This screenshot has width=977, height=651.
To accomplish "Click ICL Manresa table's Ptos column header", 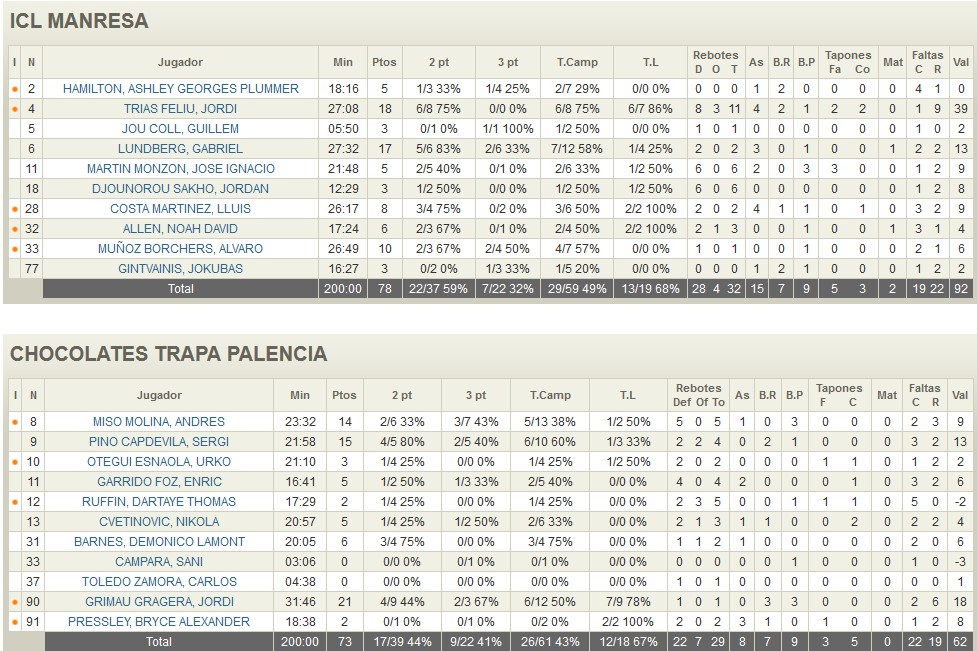I will (383, 62).
